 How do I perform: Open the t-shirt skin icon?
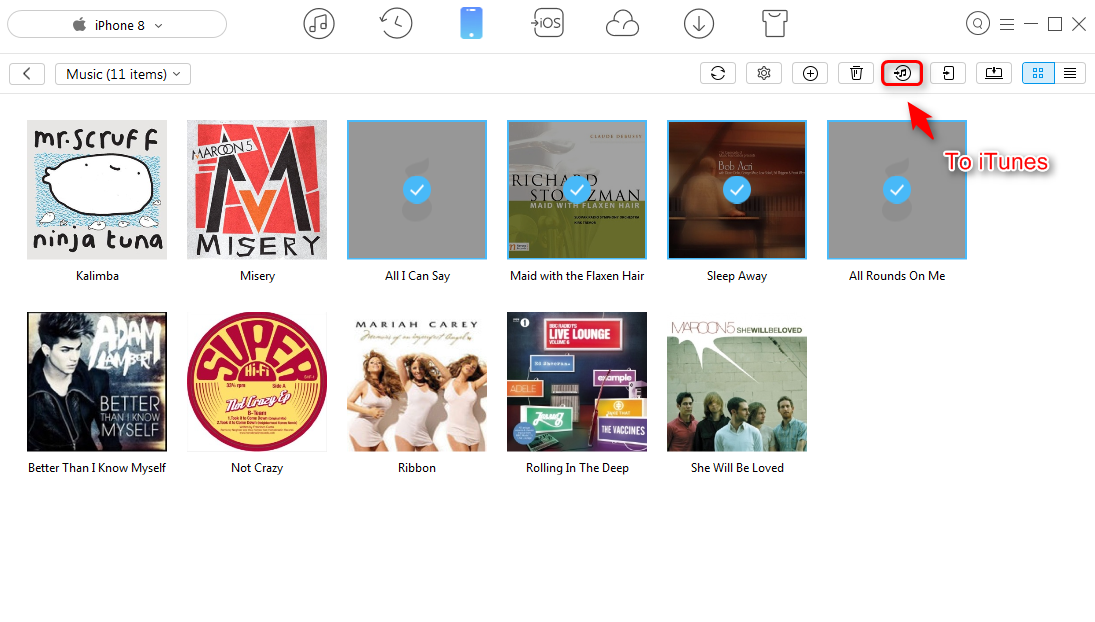click(x=774, y=24)
